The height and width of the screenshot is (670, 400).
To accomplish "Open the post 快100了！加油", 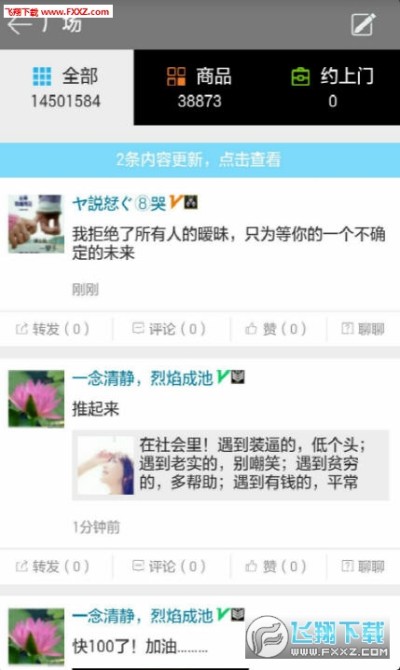I will tap(140, 646).
